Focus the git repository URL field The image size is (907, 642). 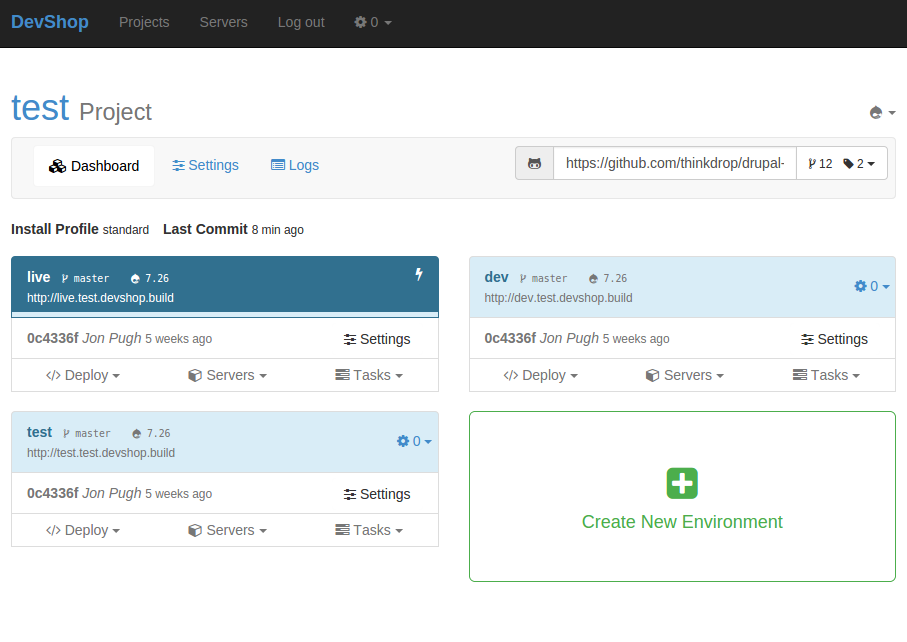tap(675, 164)
